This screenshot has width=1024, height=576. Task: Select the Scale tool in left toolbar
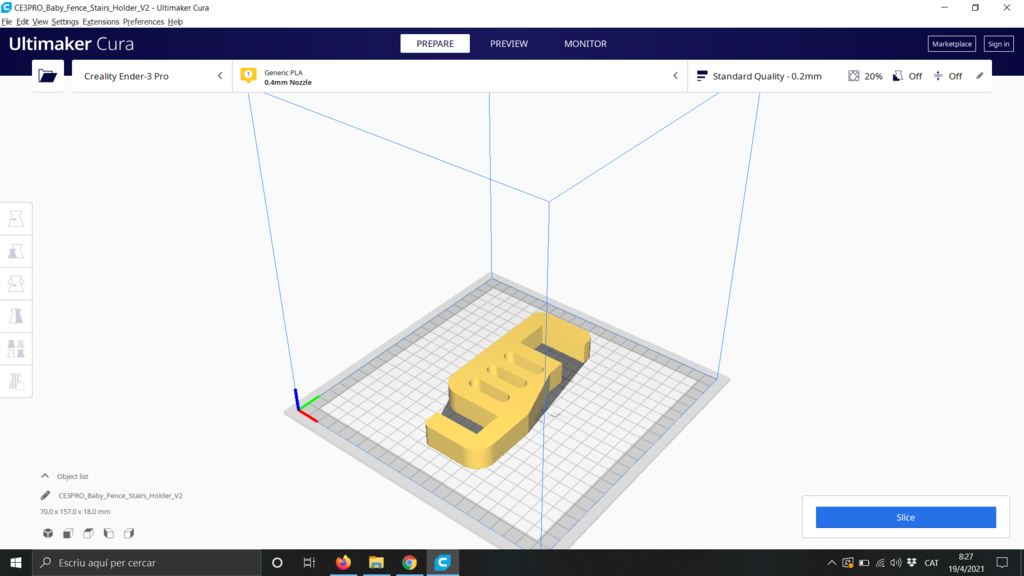point(16,251)
